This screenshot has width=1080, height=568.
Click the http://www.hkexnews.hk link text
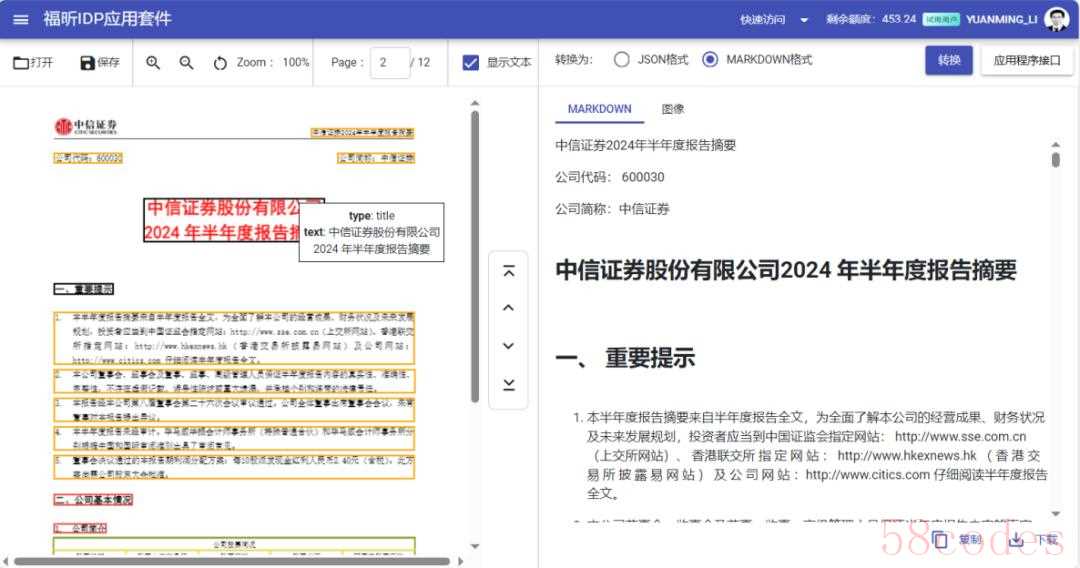coord(906,456)
